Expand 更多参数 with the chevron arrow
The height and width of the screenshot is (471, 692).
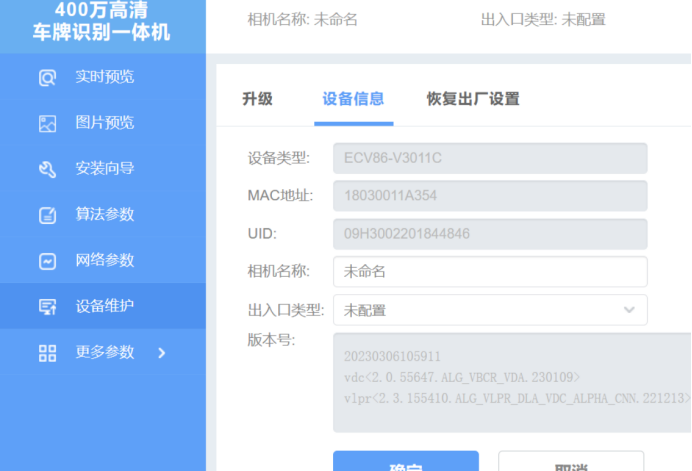coord(162,353)
